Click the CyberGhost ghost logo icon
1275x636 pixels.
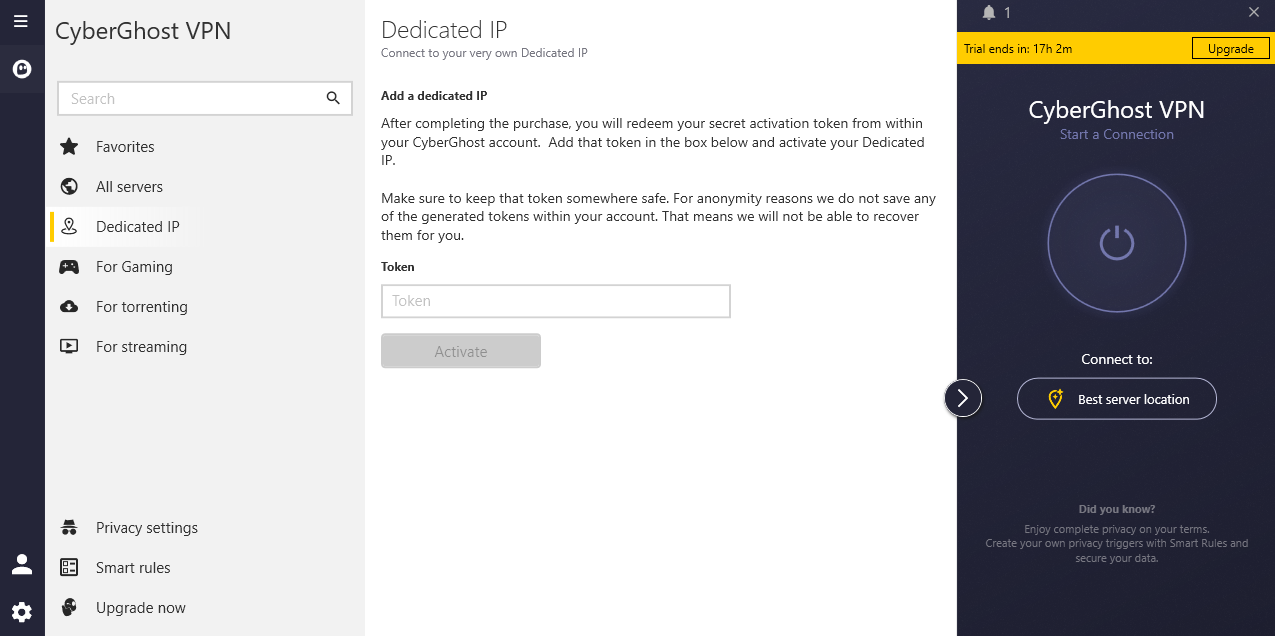pos(21,69)
